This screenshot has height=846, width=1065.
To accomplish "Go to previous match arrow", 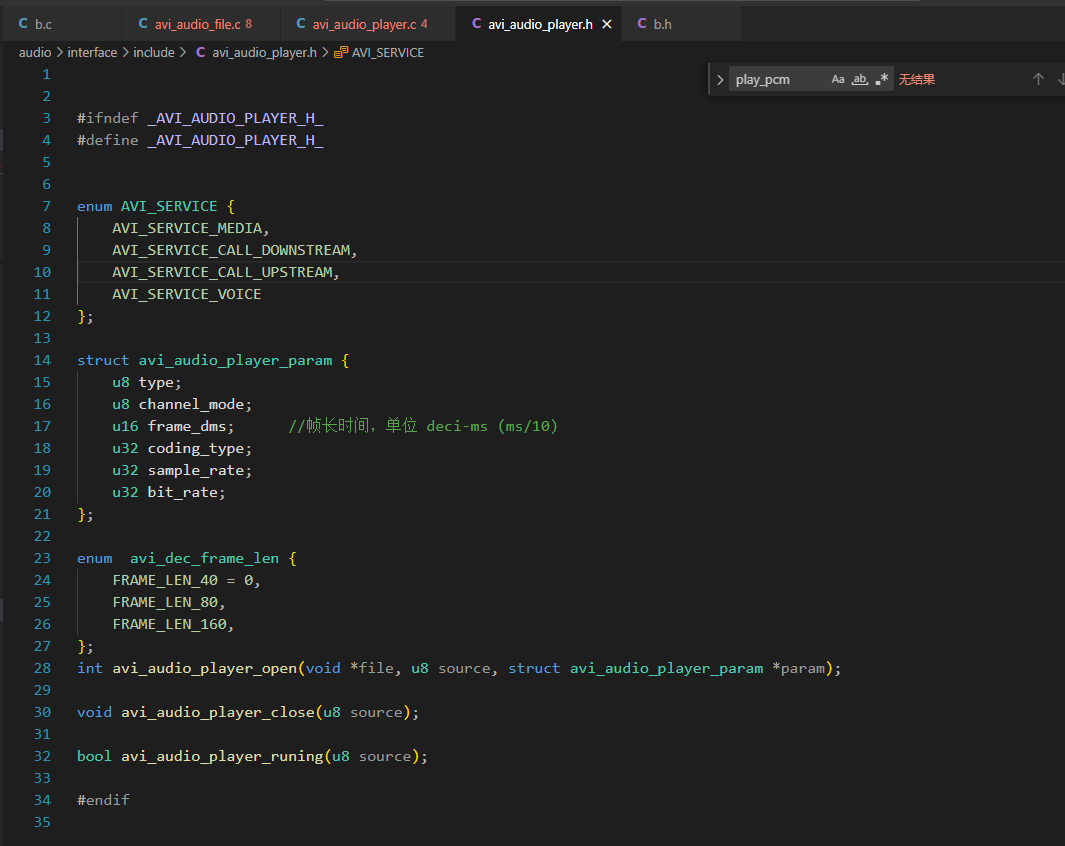I will (x=1038, y=79).
